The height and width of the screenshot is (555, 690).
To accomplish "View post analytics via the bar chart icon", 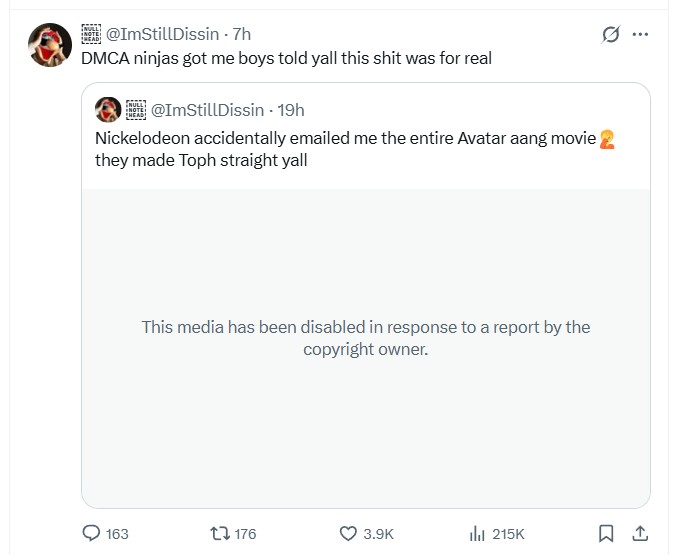I will pos(477,533).
